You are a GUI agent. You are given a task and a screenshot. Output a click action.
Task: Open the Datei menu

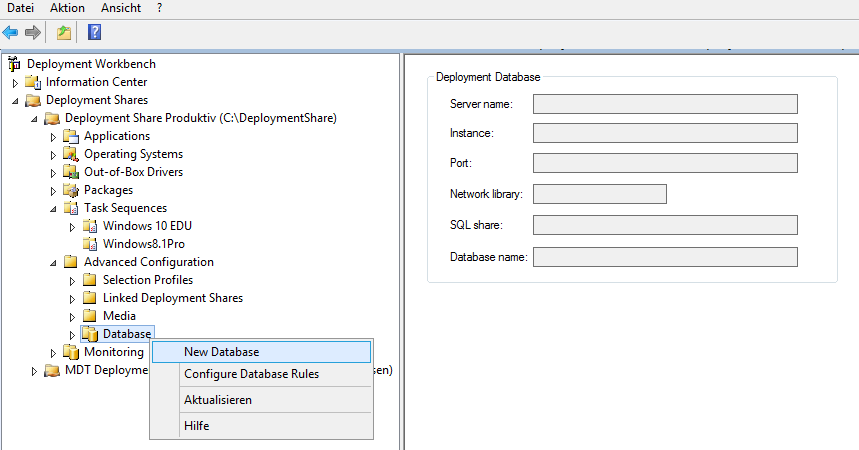tap(20, 8)
